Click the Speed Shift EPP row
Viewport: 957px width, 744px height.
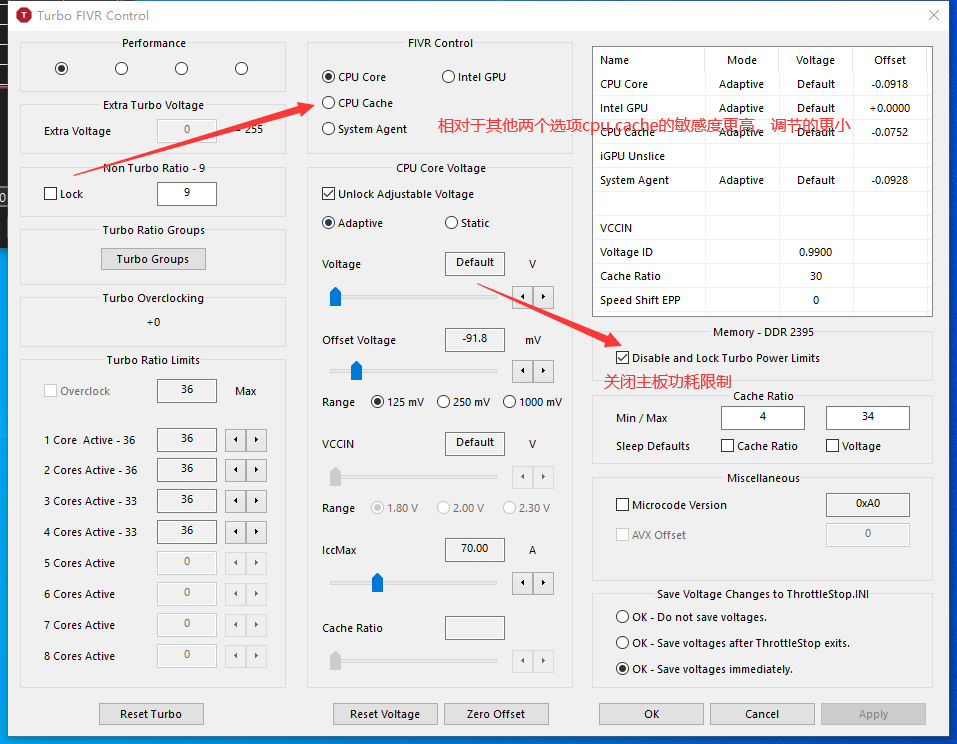[x=761, y=300]
